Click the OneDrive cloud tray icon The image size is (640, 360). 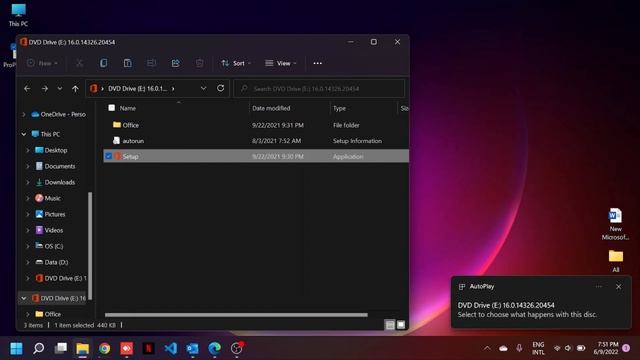pos(503,348)
